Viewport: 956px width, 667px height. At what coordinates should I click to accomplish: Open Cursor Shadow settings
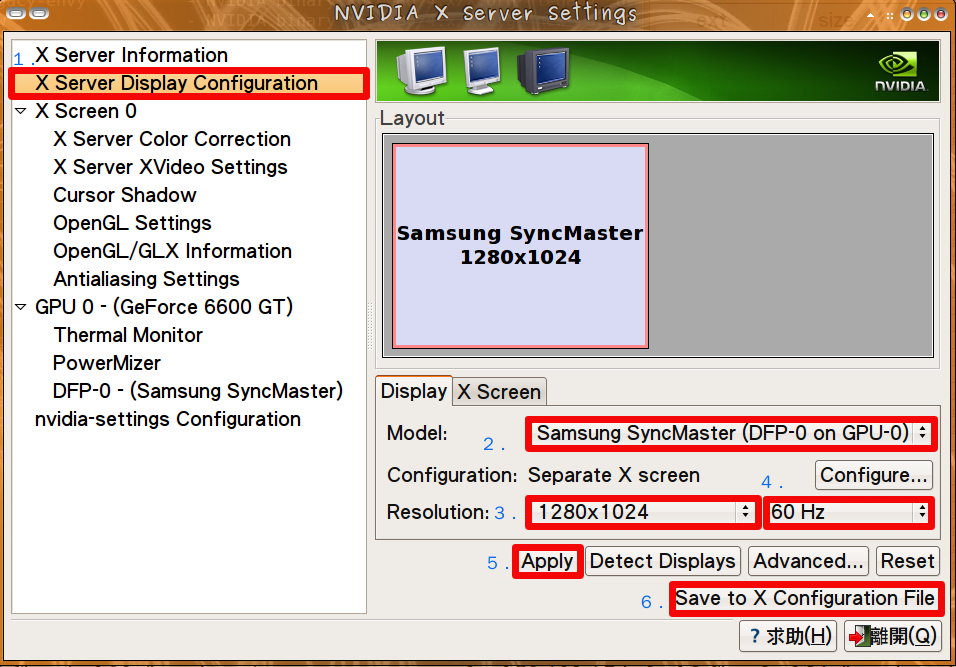click(125, 195)
